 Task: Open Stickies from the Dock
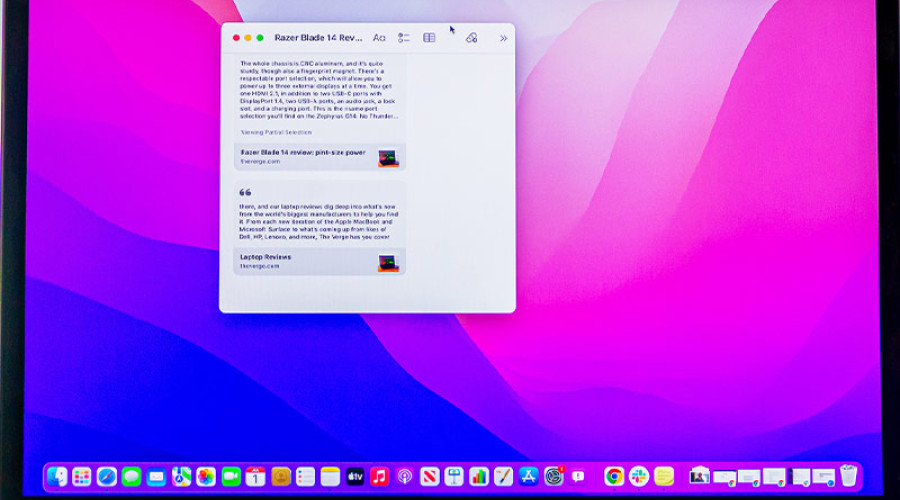[x=664, y=476]
